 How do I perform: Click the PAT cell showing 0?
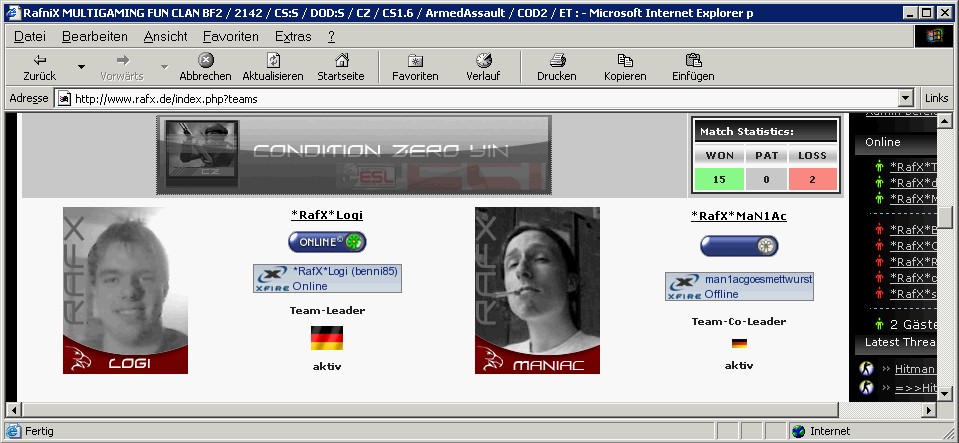(x=766, y=179)
